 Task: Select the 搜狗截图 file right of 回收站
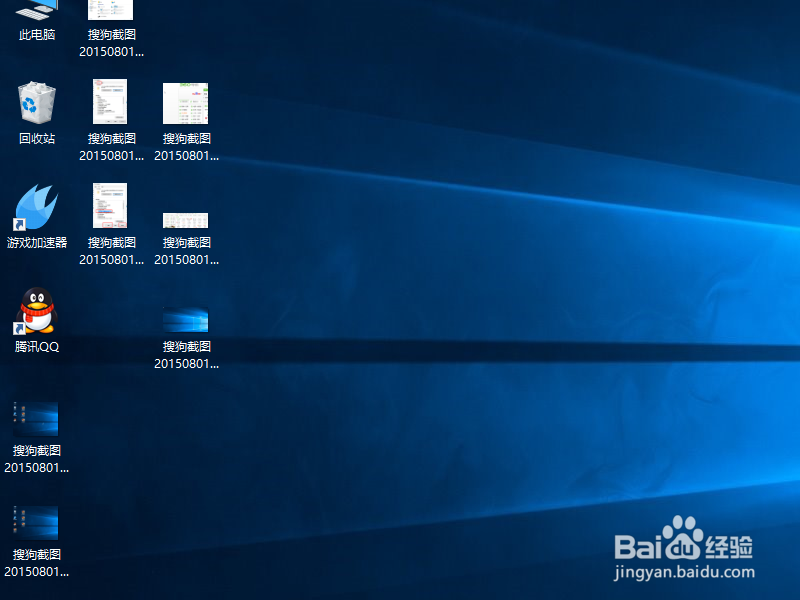pyautogui.click(x=111, y=121)
